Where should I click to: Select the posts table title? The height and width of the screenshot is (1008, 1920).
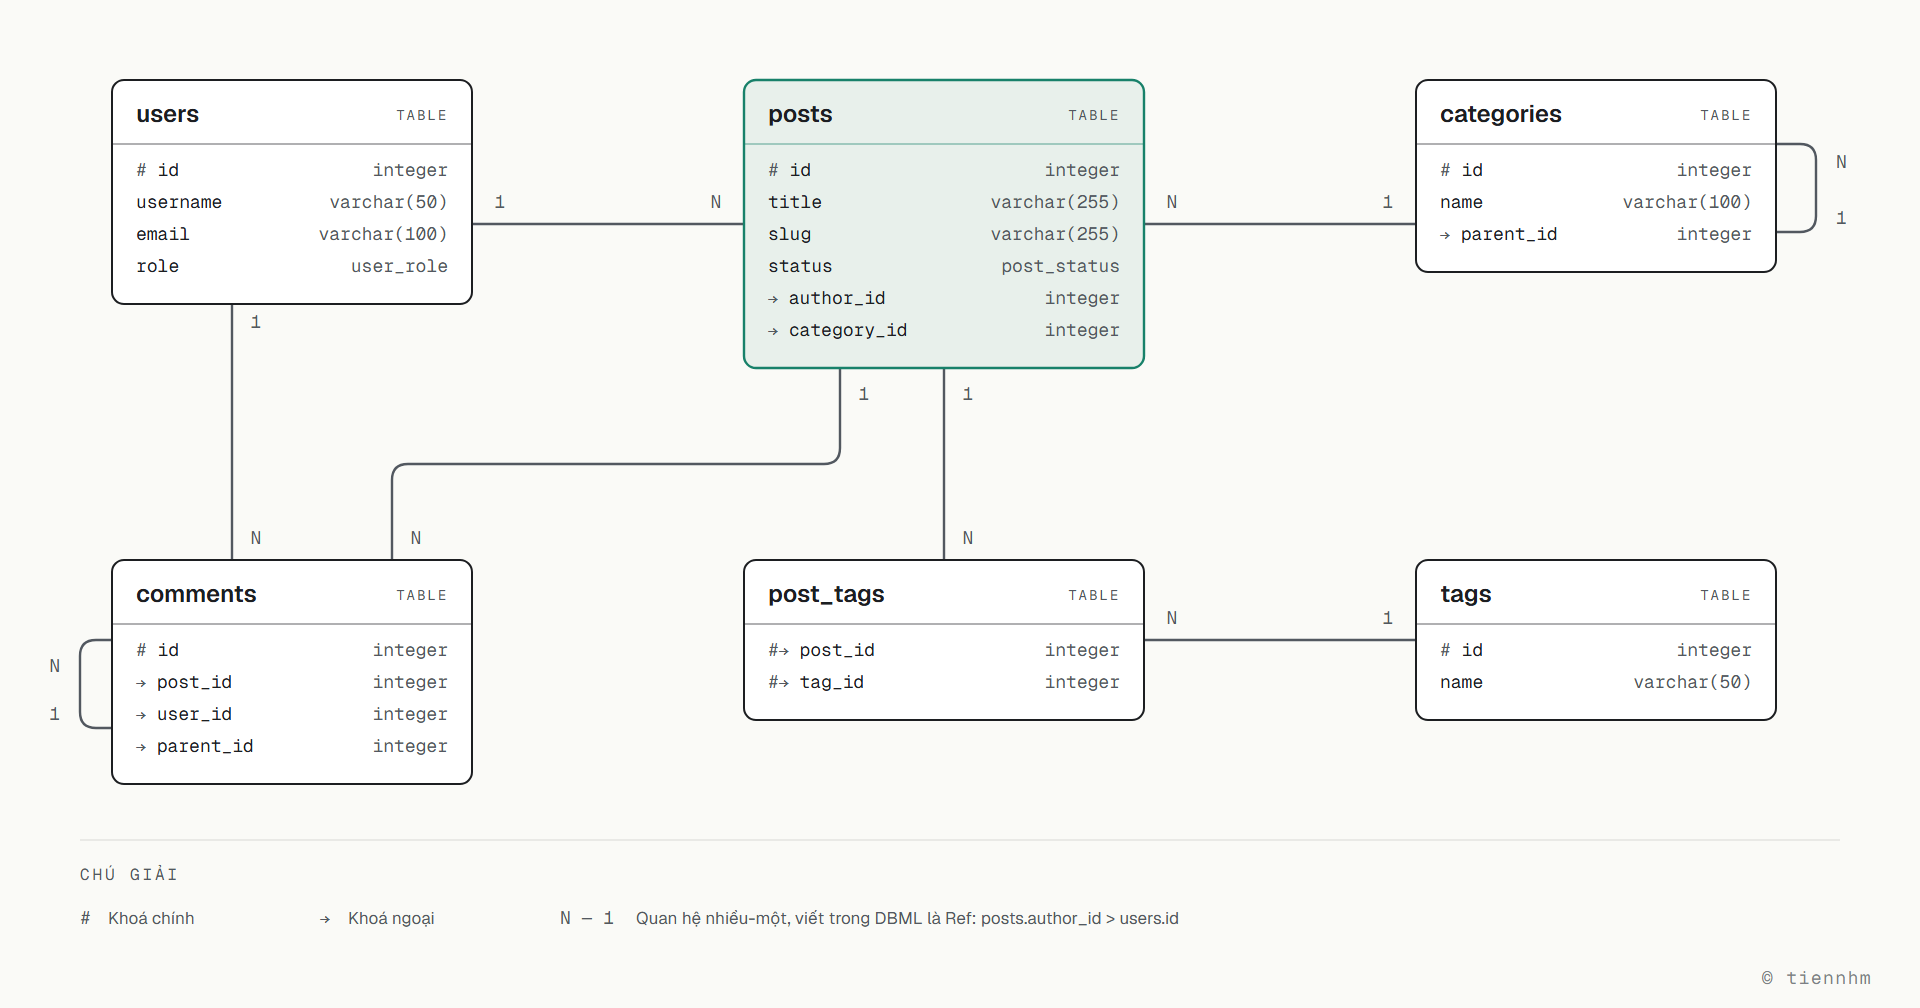coord(800,114)
